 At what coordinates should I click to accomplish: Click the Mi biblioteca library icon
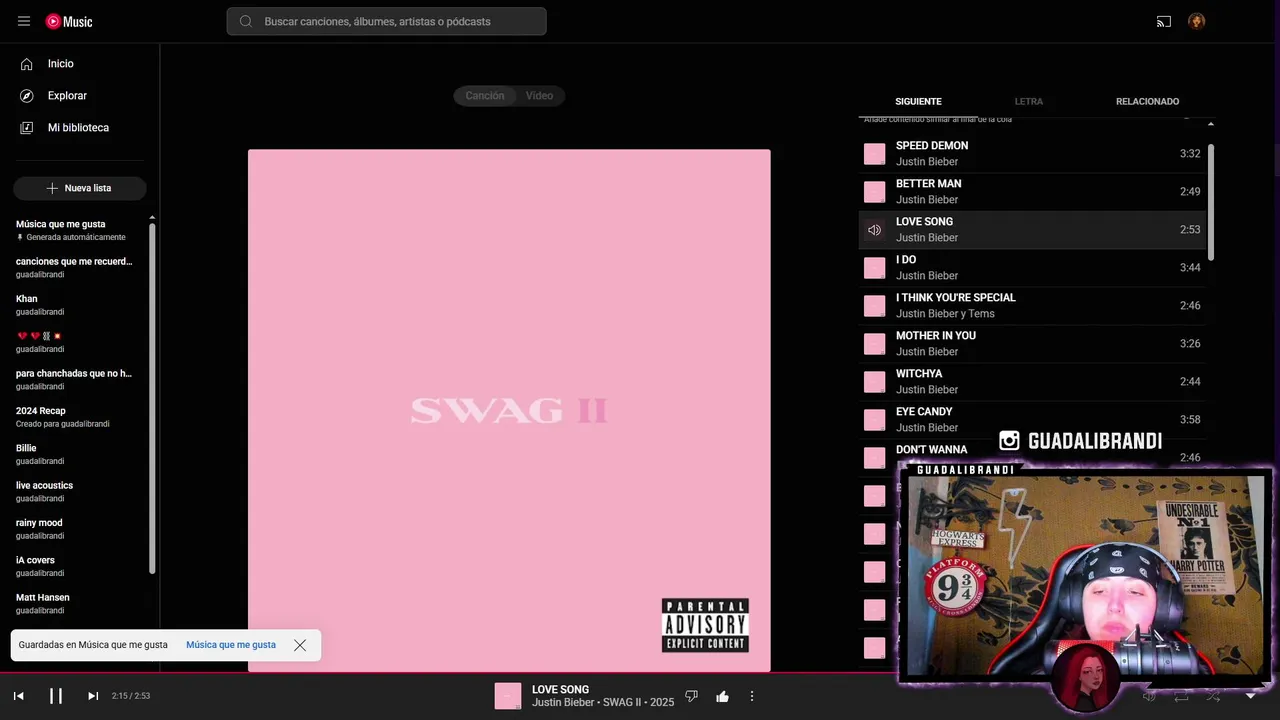(x=27, y=128)
